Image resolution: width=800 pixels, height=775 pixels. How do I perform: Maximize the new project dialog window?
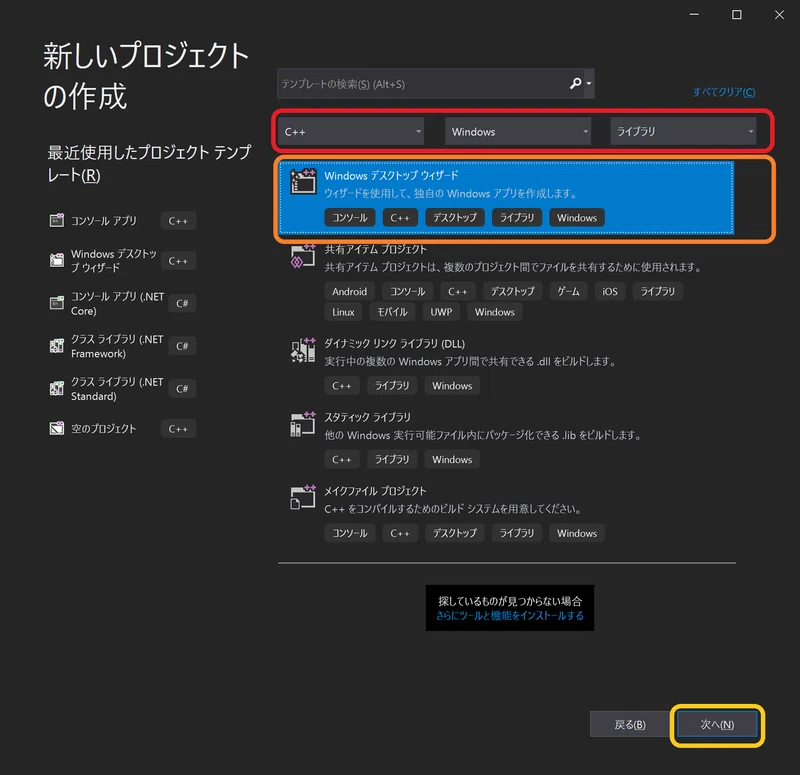[737, 15]
